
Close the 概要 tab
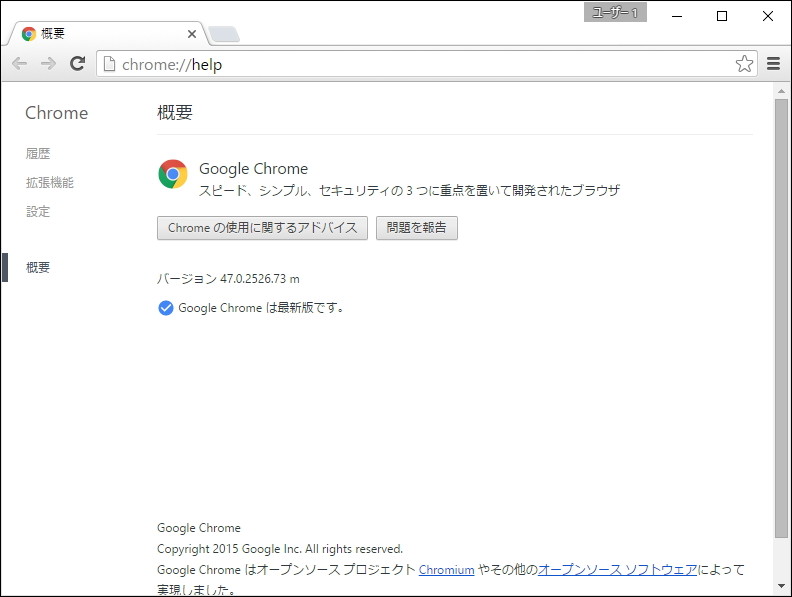tap(192, 34)
